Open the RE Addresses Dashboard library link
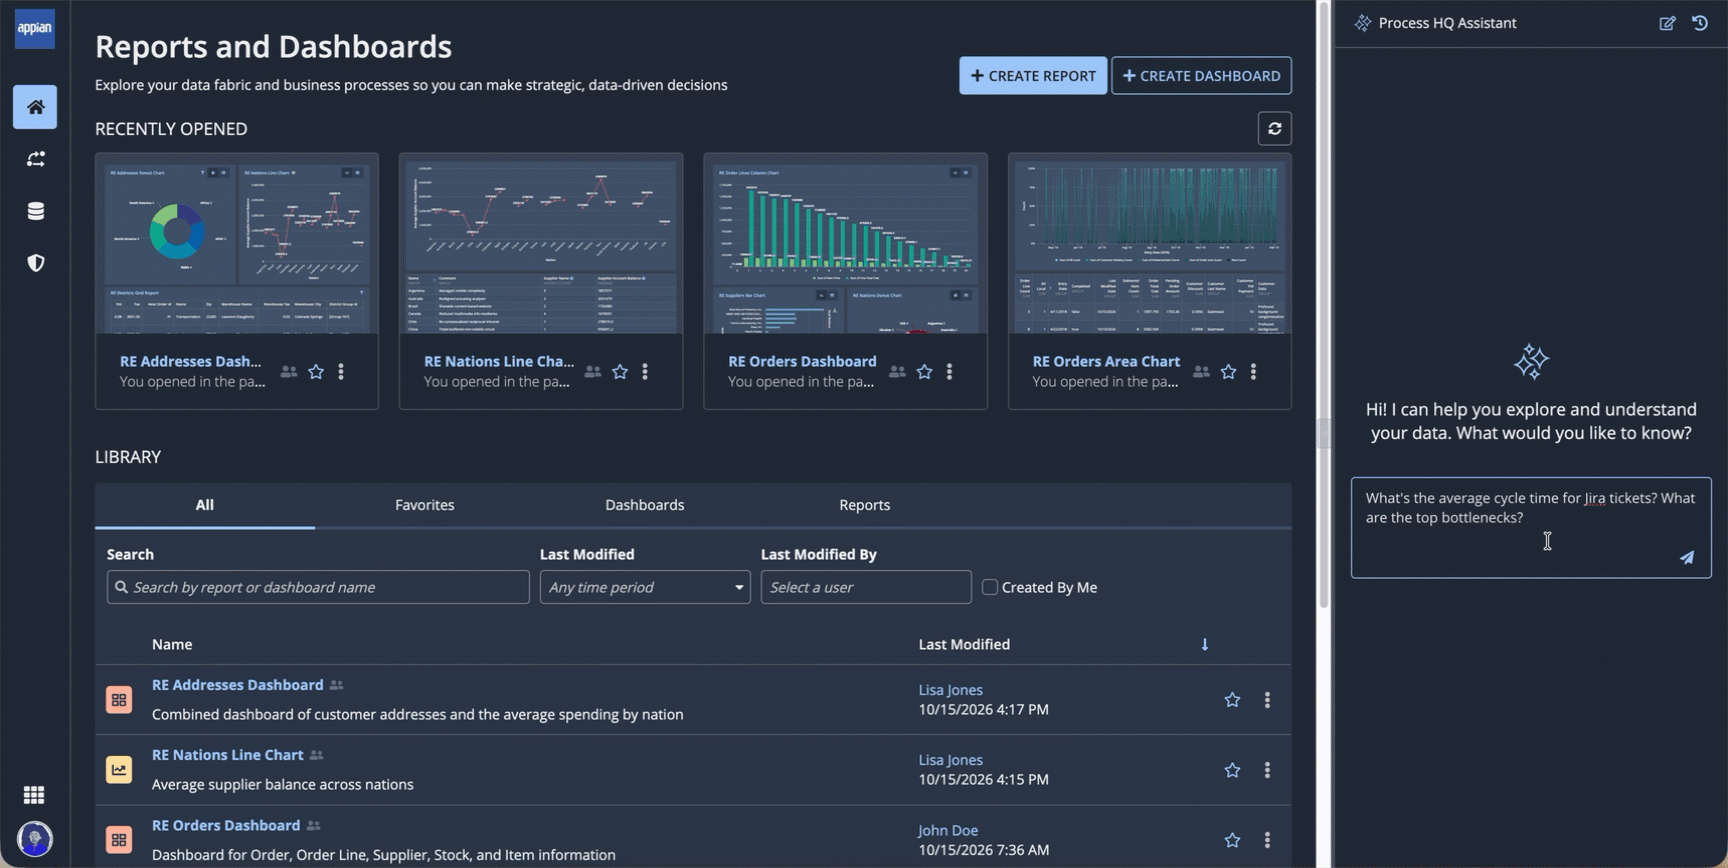Screen dimensions: 1728x868 [238, 685]
